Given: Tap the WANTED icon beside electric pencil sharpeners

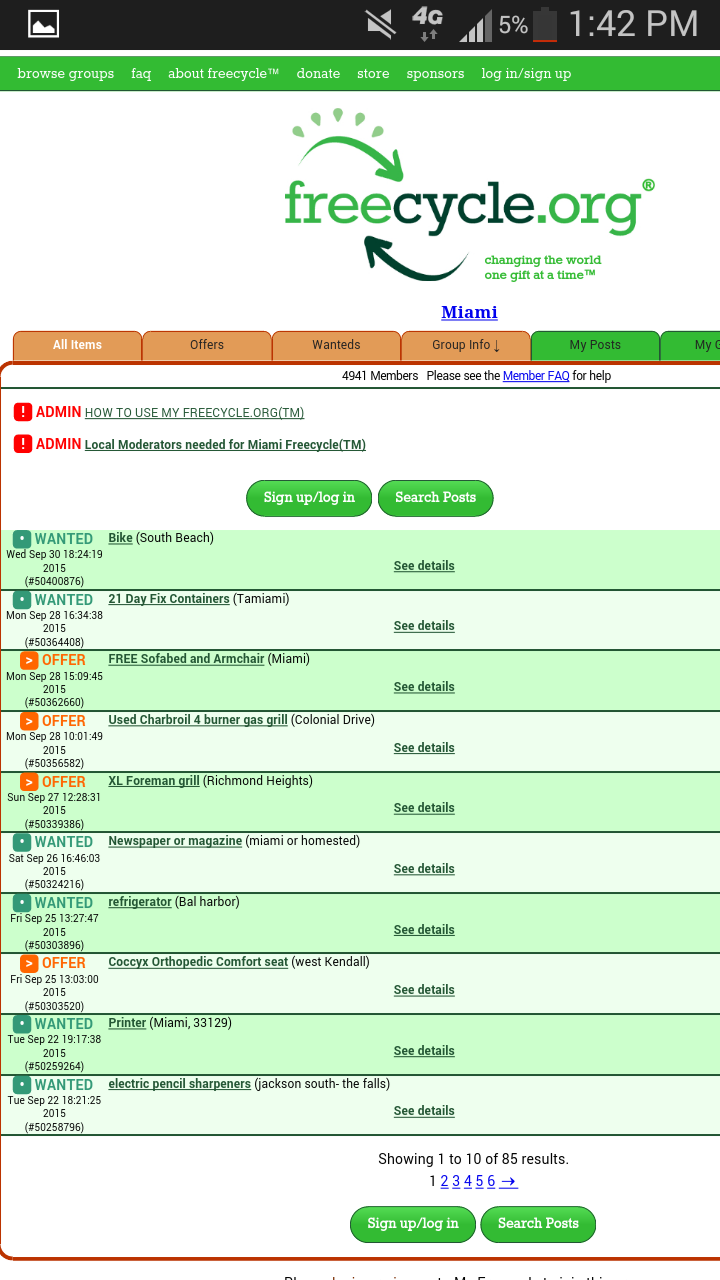Looking at the screenshot, I should [22, 1085].
